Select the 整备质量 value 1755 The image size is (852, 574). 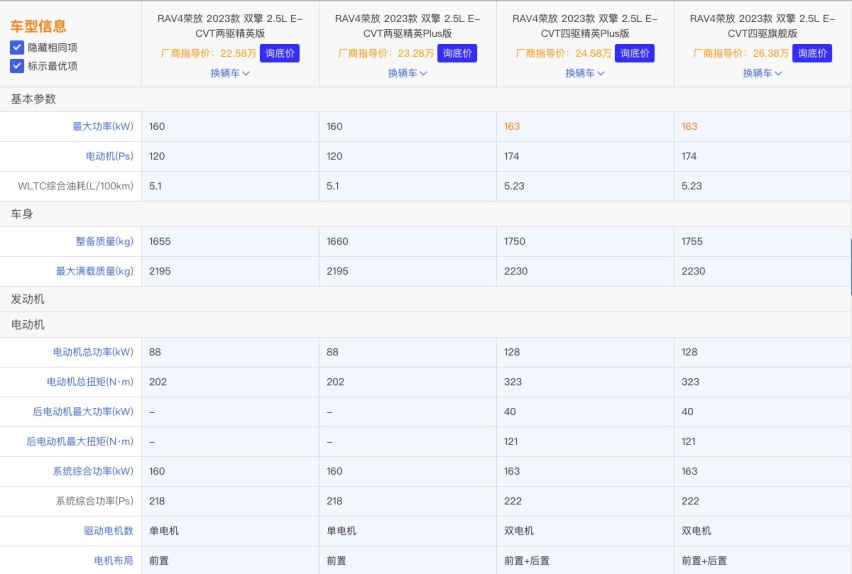pyautogui.click(x=692, y=241)
